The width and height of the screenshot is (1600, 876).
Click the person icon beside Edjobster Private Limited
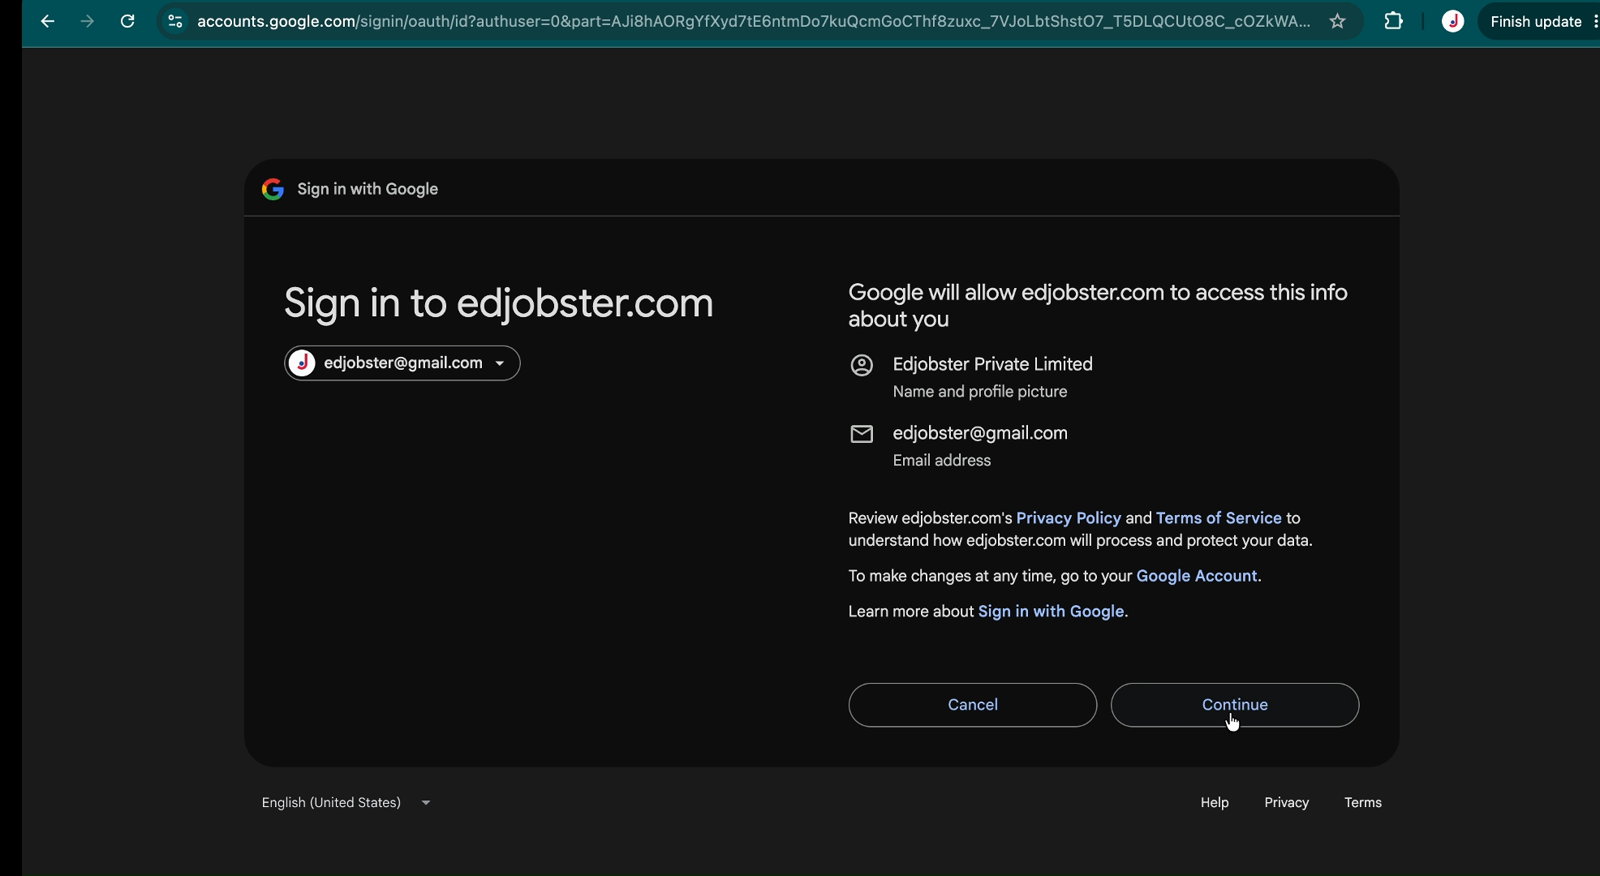[861, 365]
